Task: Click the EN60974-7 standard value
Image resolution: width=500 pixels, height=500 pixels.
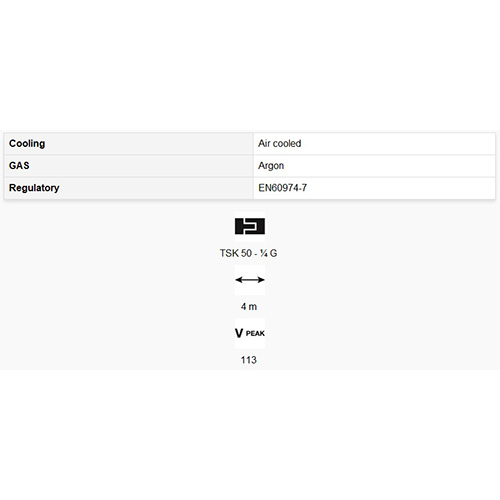Action: (x=283, y=188)
